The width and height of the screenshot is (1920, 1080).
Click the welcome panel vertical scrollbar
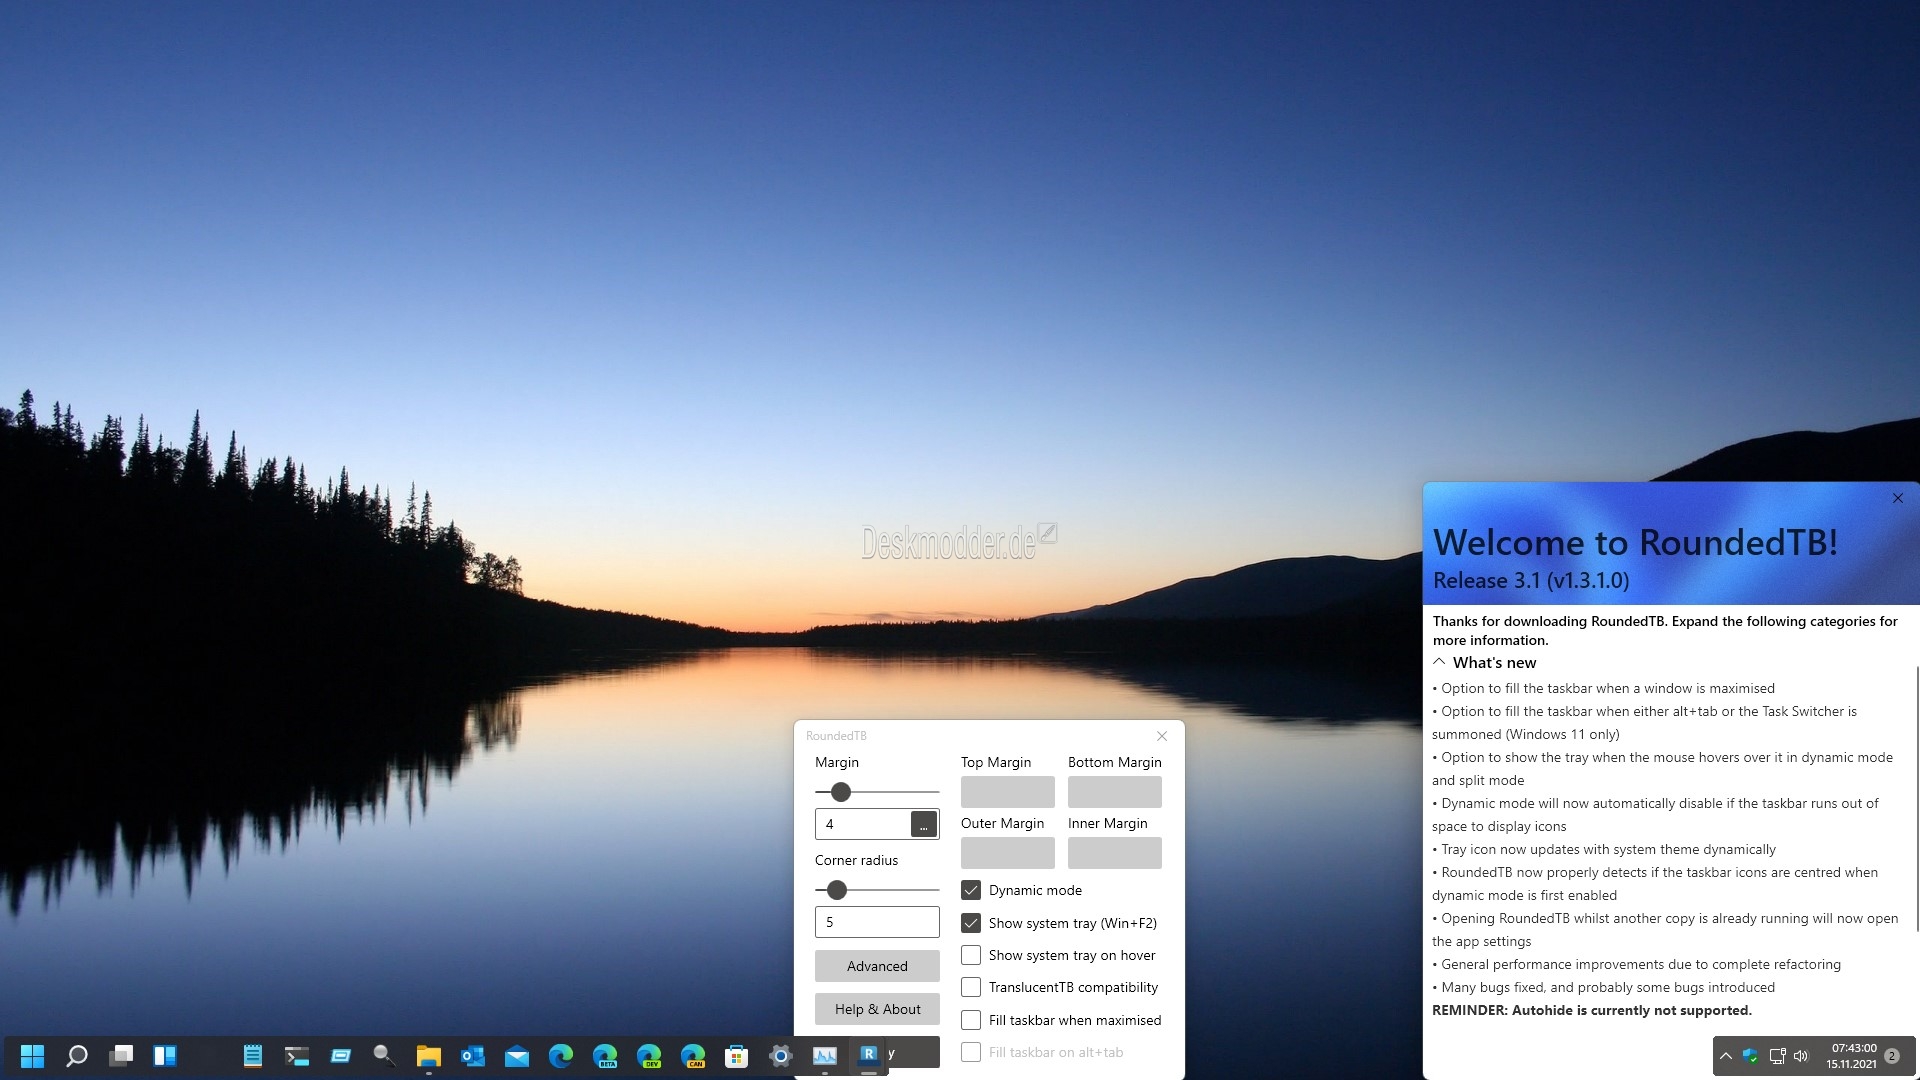[1917, 798]
